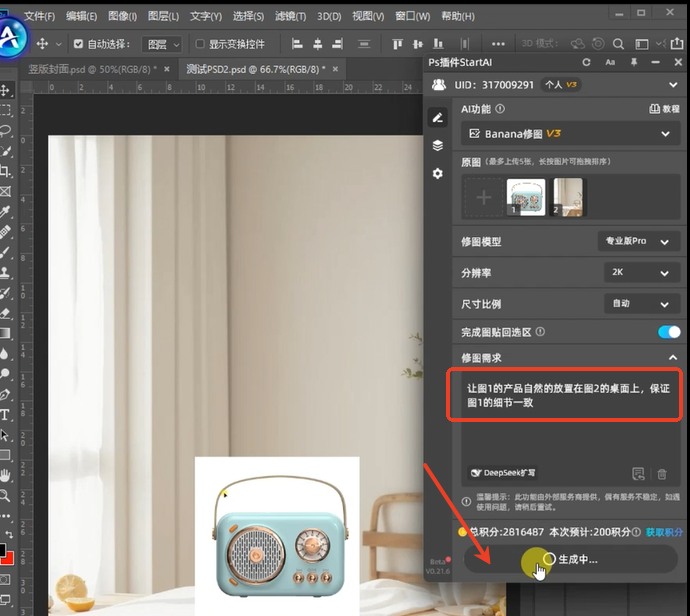The width and height of the screenshot is (690, 616).
Task: Open the Move tool preset dropdown arrow
Action: pyautogui.click(x=59, y=44)
